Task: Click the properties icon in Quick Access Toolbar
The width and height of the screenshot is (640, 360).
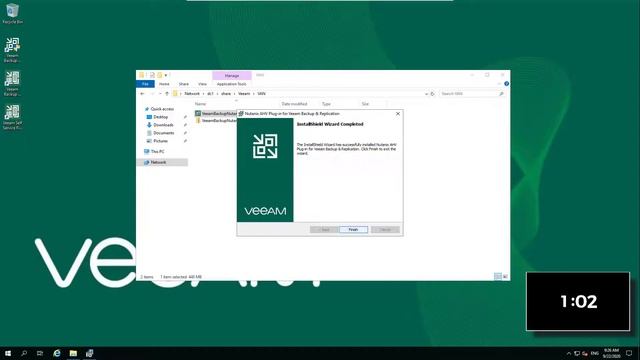Action: 152,75
